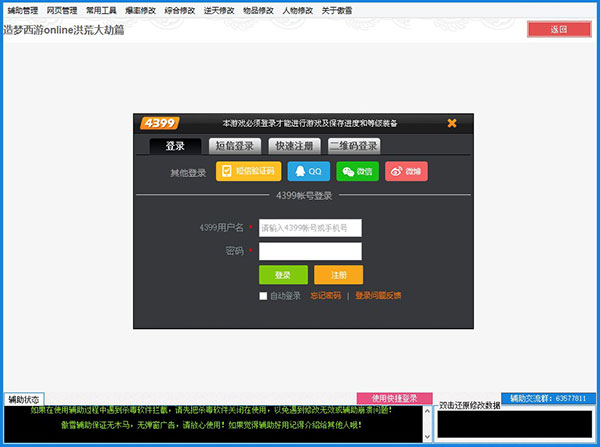
Task: Log in with 微信 (WeChat)
Action: (x=357, y=171)
